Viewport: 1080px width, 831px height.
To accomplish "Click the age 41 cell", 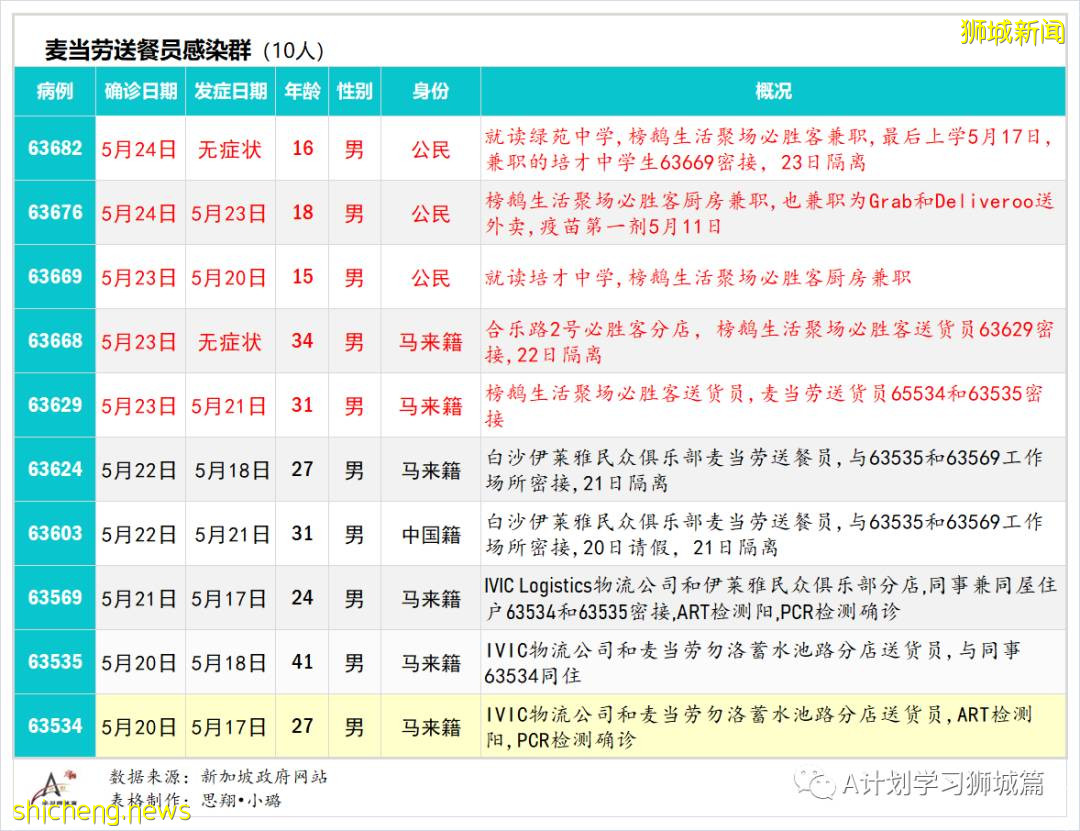I will tap(302, 662).
